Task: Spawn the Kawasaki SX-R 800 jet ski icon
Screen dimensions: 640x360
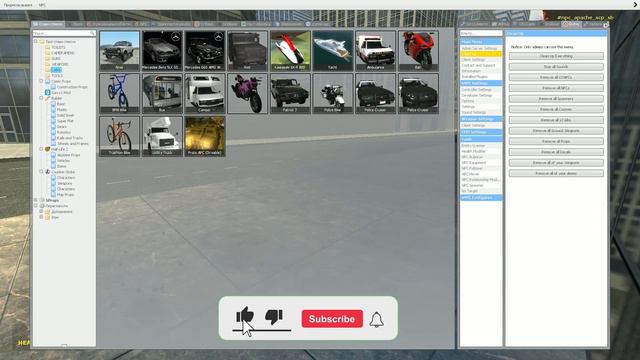Action: click(290, 51)
